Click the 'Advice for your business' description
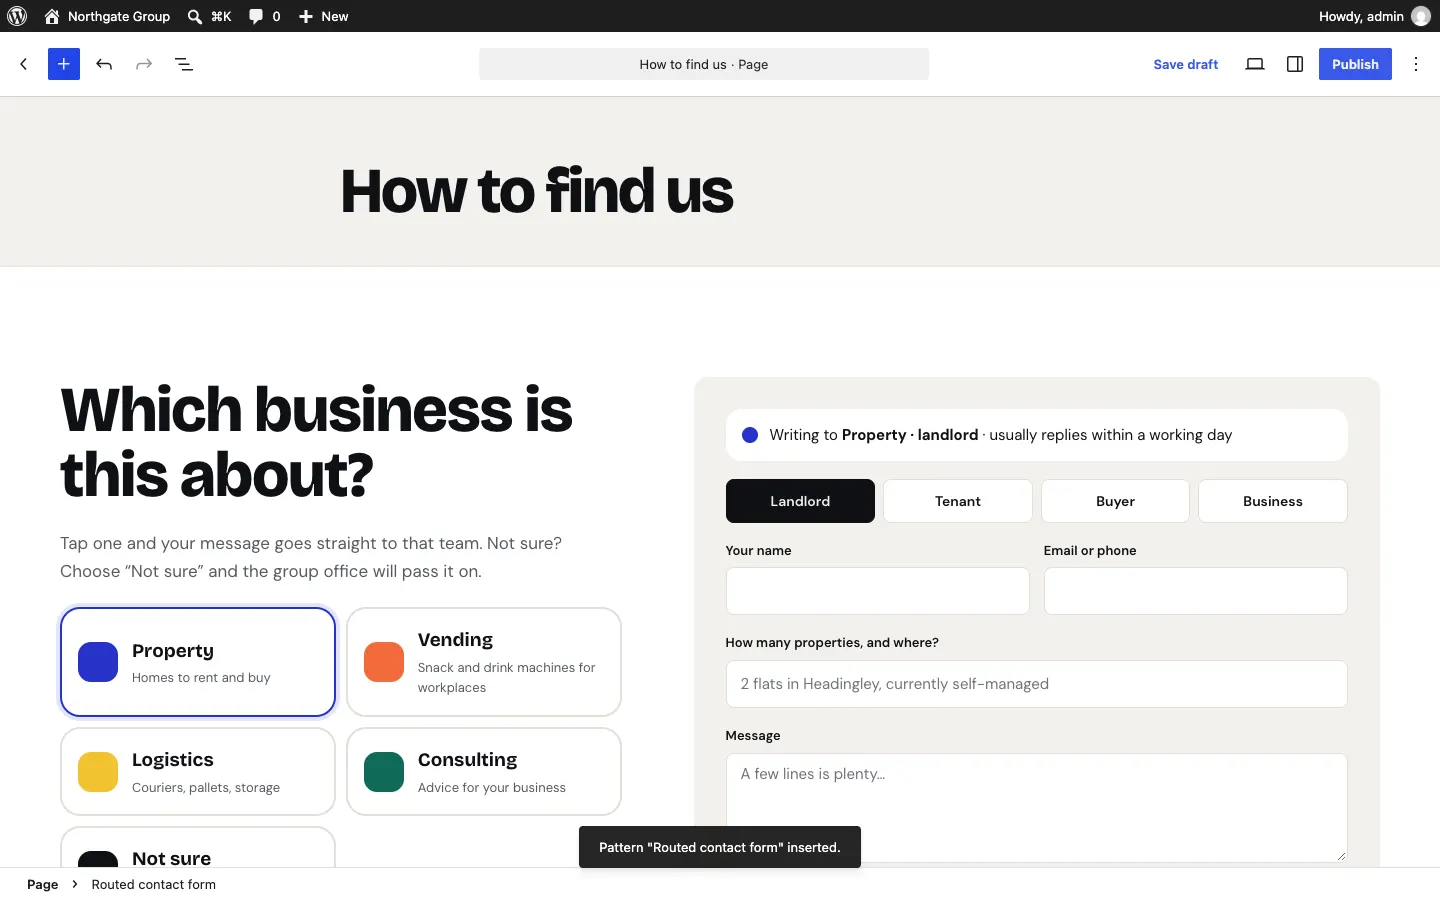The height and width of the screenshot is (900, 1440). point(492,788)
